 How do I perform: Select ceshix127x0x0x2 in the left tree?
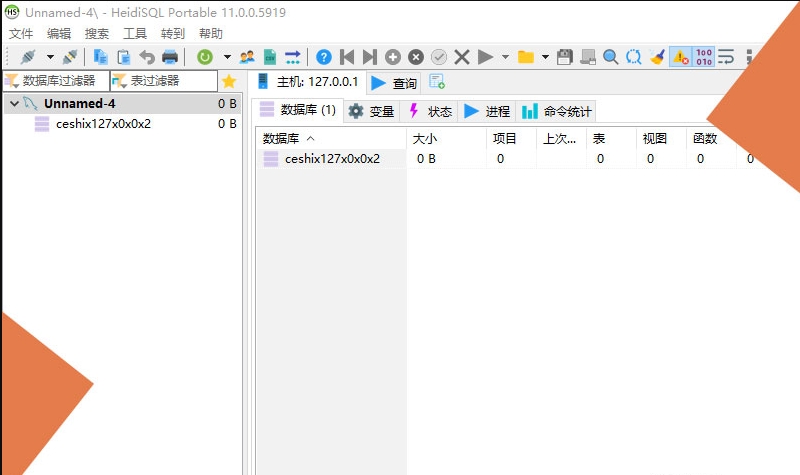tap(103, 124)
